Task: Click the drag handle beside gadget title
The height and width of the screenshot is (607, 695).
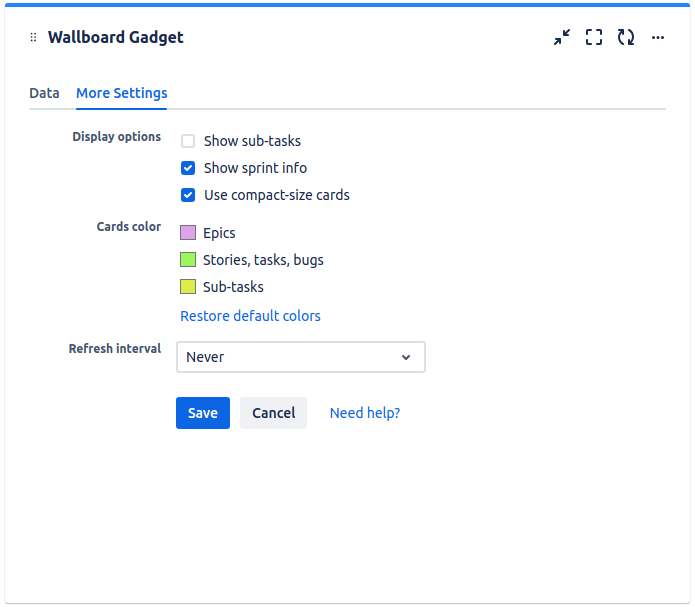Action: click(33, 38)
